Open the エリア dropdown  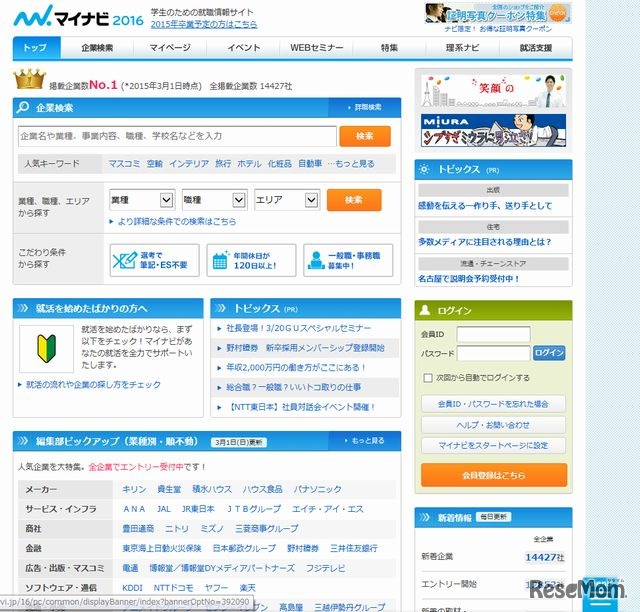click(287, 200)
